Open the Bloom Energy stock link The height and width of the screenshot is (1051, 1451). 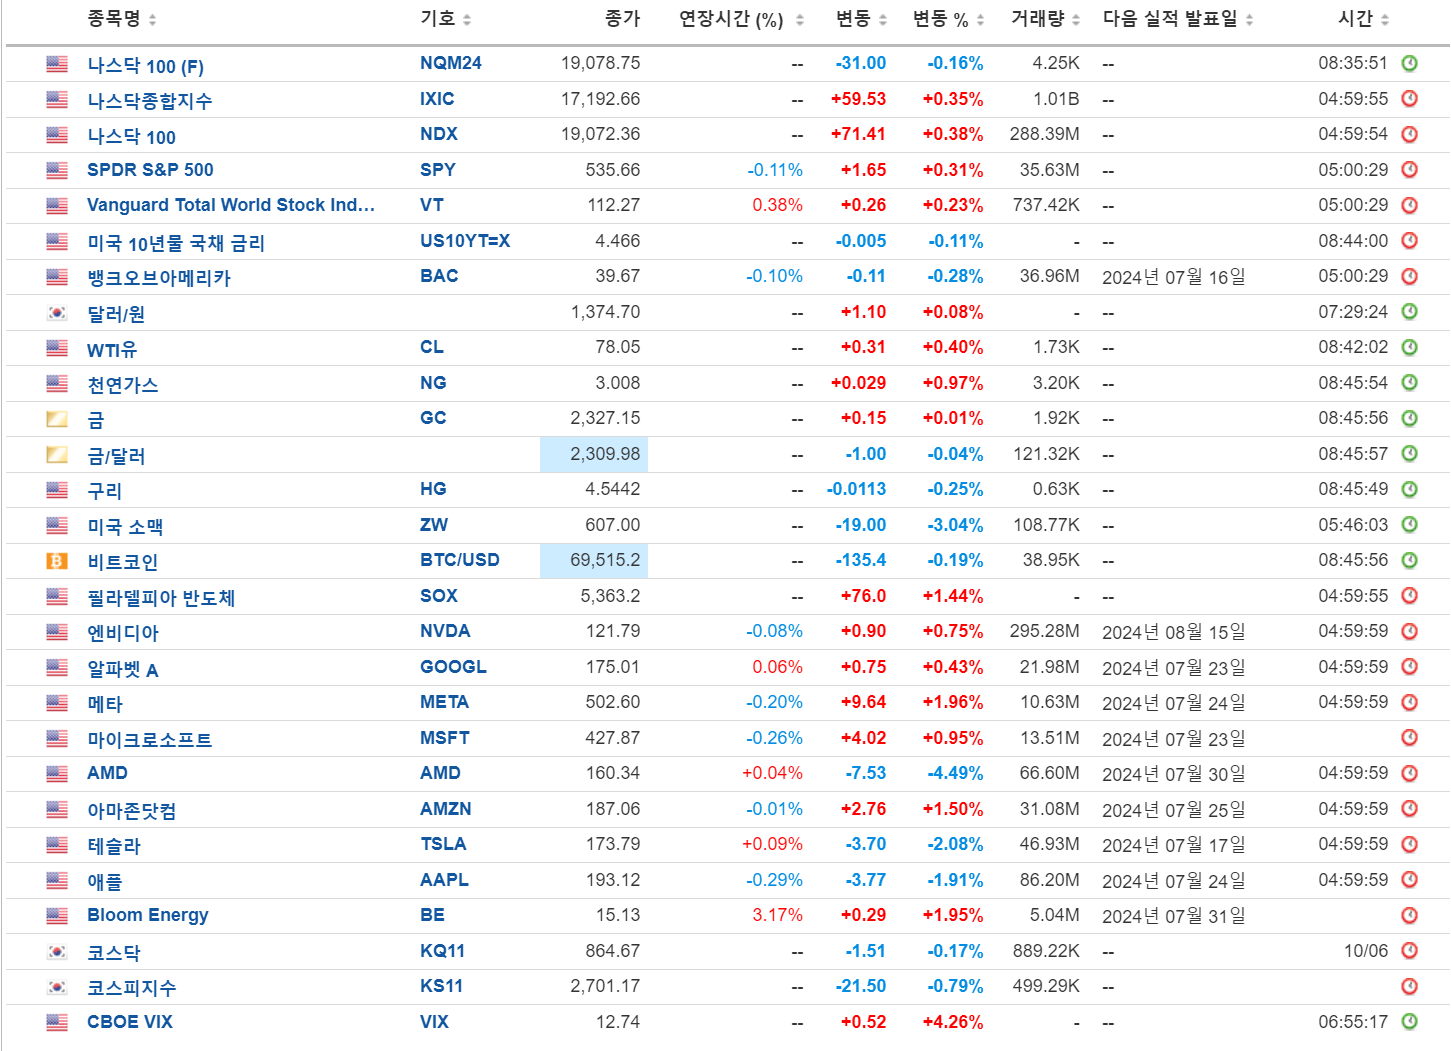tap(148, 915)
